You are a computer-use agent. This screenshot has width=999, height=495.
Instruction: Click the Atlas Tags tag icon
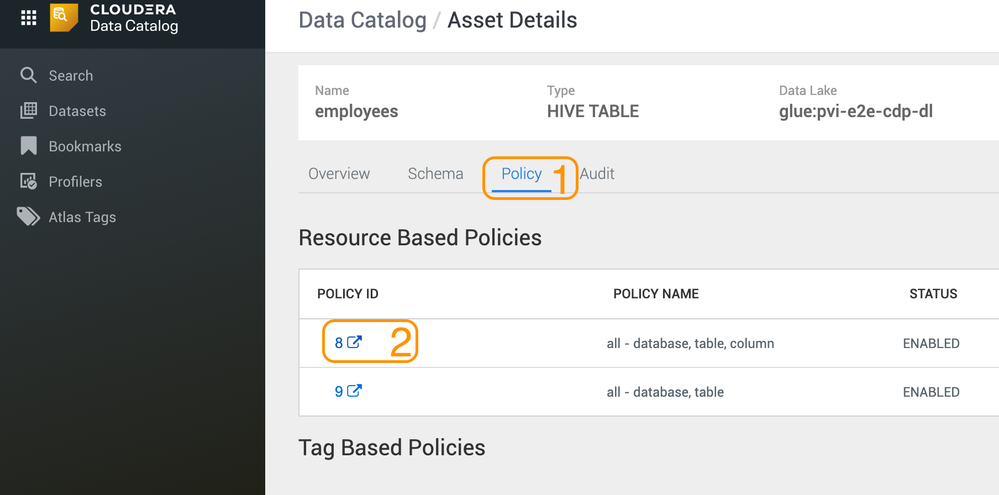tap(28, 217)
